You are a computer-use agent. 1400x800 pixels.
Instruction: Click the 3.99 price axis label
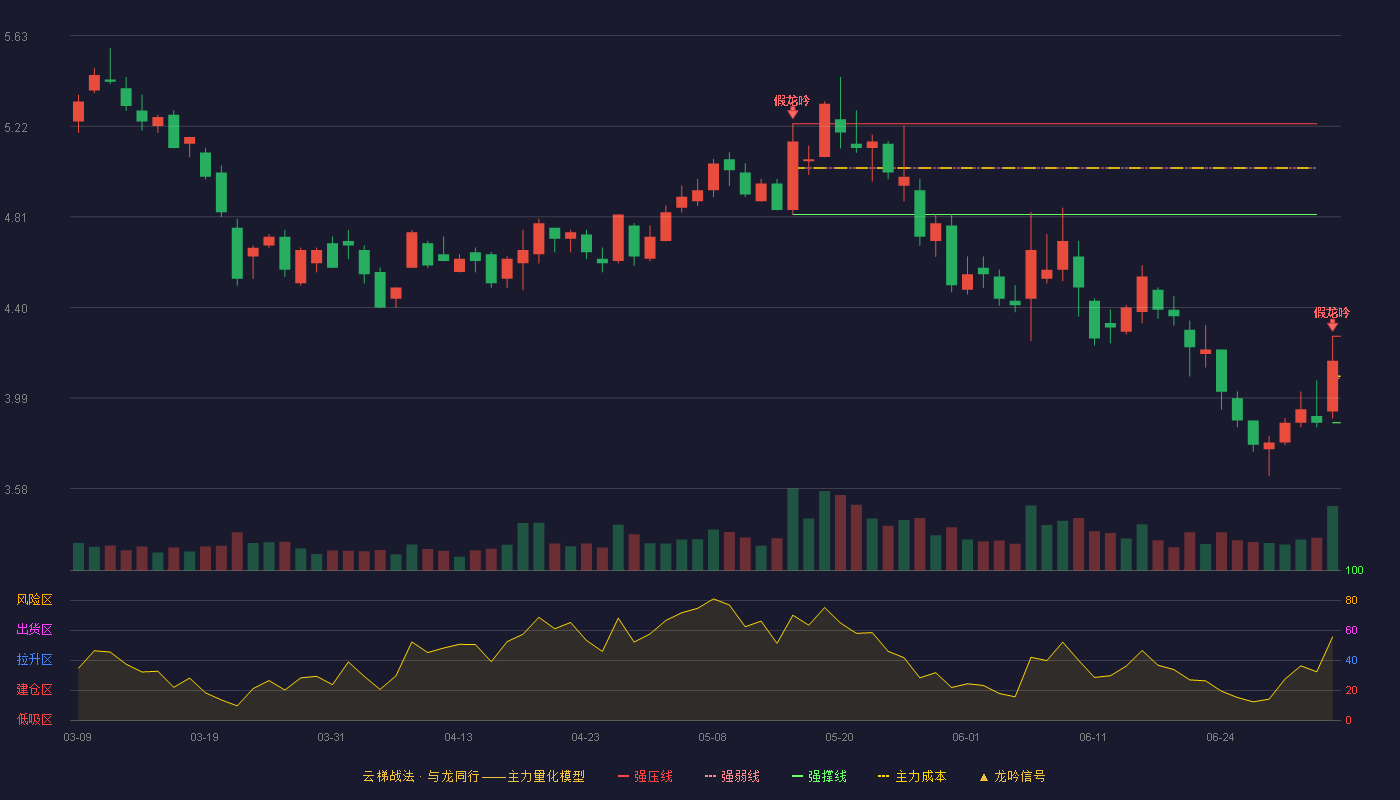pos(16,399)
